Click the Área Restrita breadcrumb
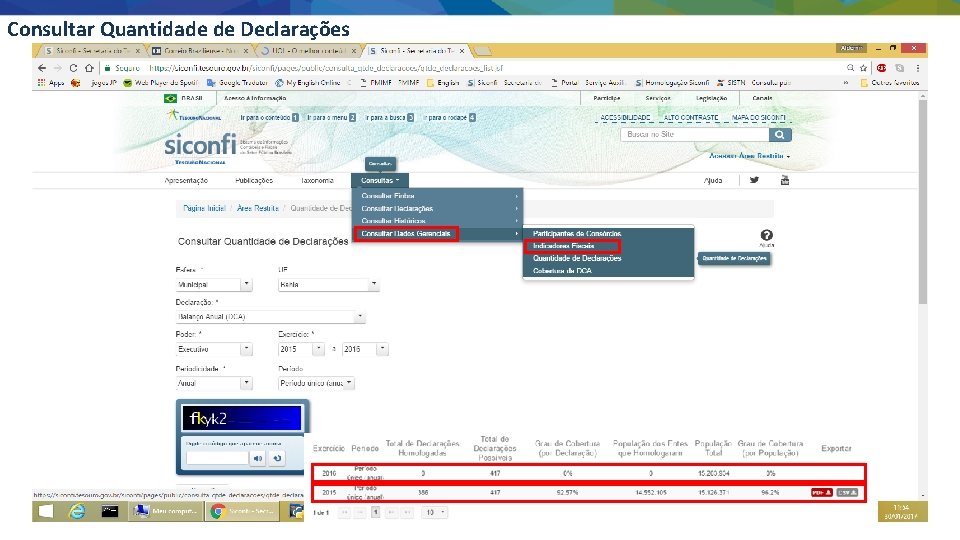 [258, 209]
